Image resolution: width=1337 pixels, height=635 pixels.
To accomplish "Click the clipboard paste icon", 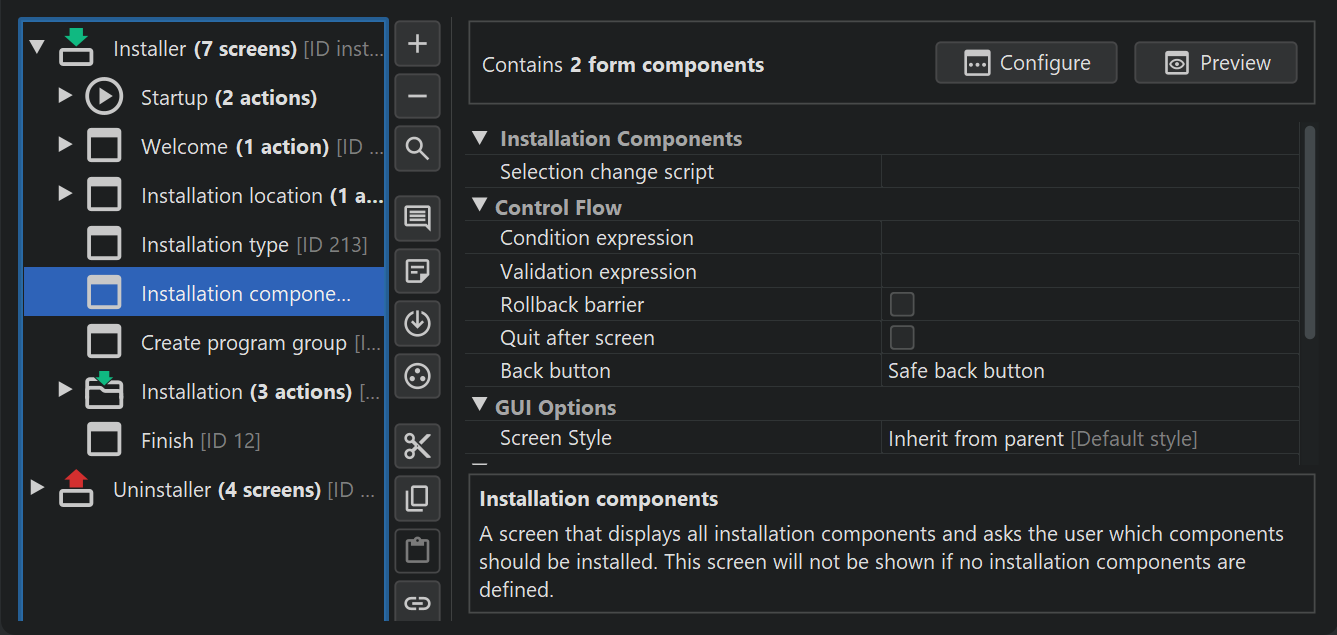I will tap(418, 550).
